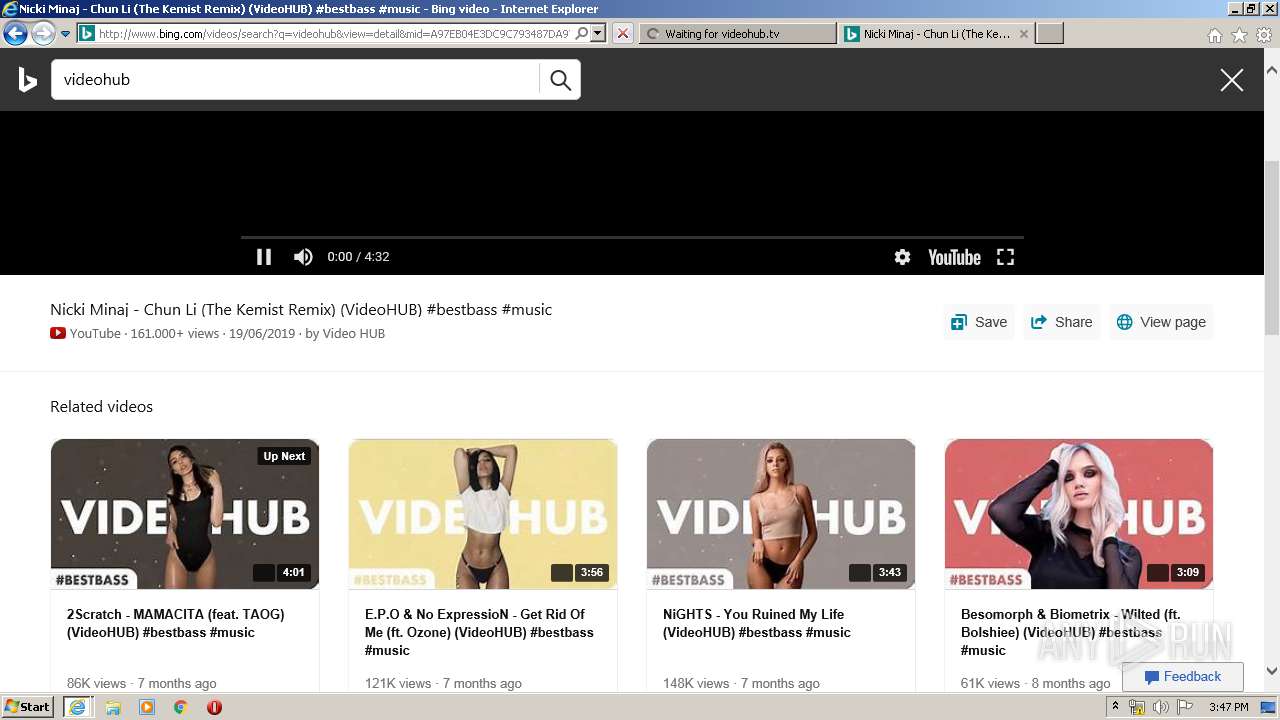The image size is (1280, 720).
Task: Close the video detail overlay
Action: click(x=1232, y=80)
